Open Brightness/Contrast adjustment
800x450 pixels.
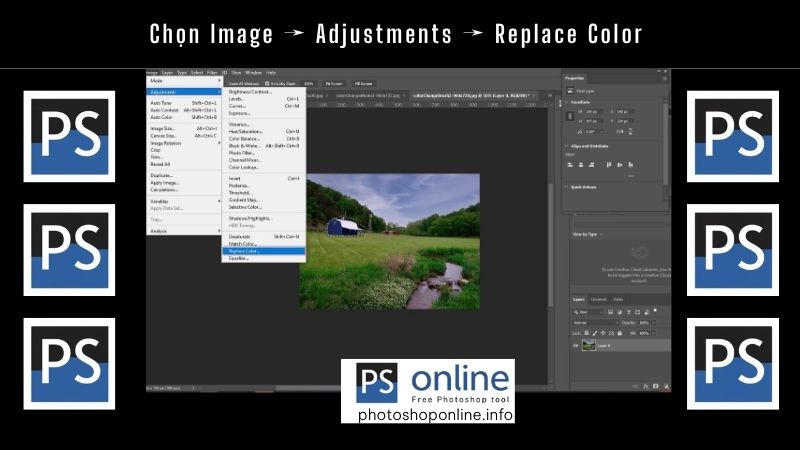[264, 92]
